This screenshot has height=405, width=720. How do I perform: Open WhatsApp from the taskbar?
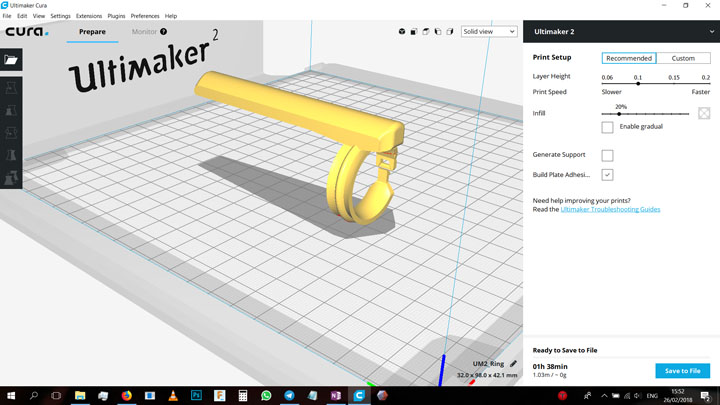click(266, 395)
